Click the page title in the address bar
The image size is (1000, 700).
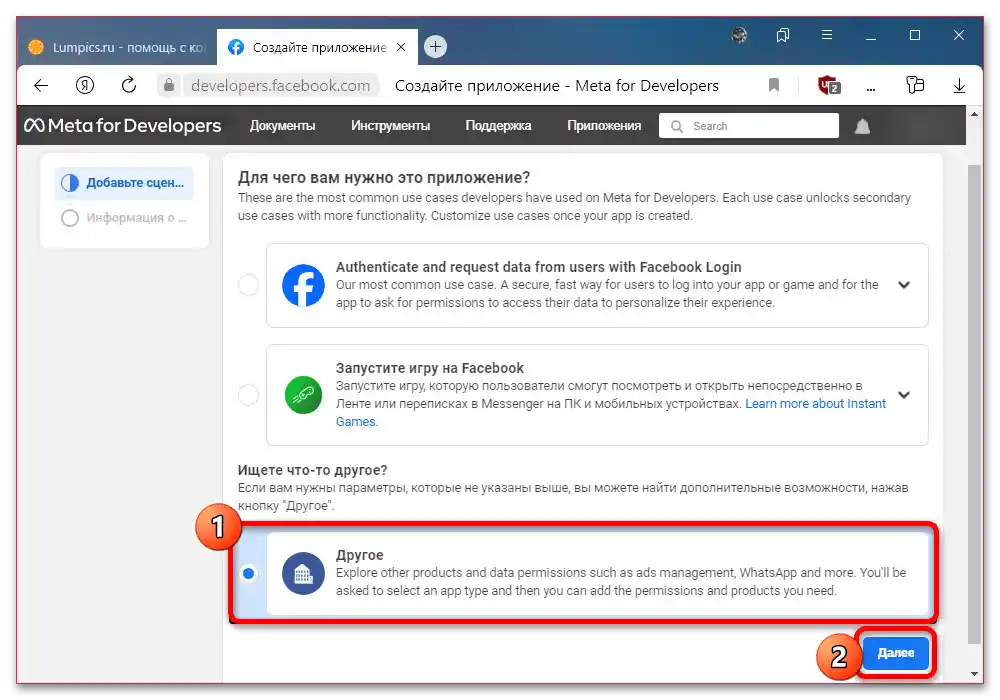pos(557,85)
